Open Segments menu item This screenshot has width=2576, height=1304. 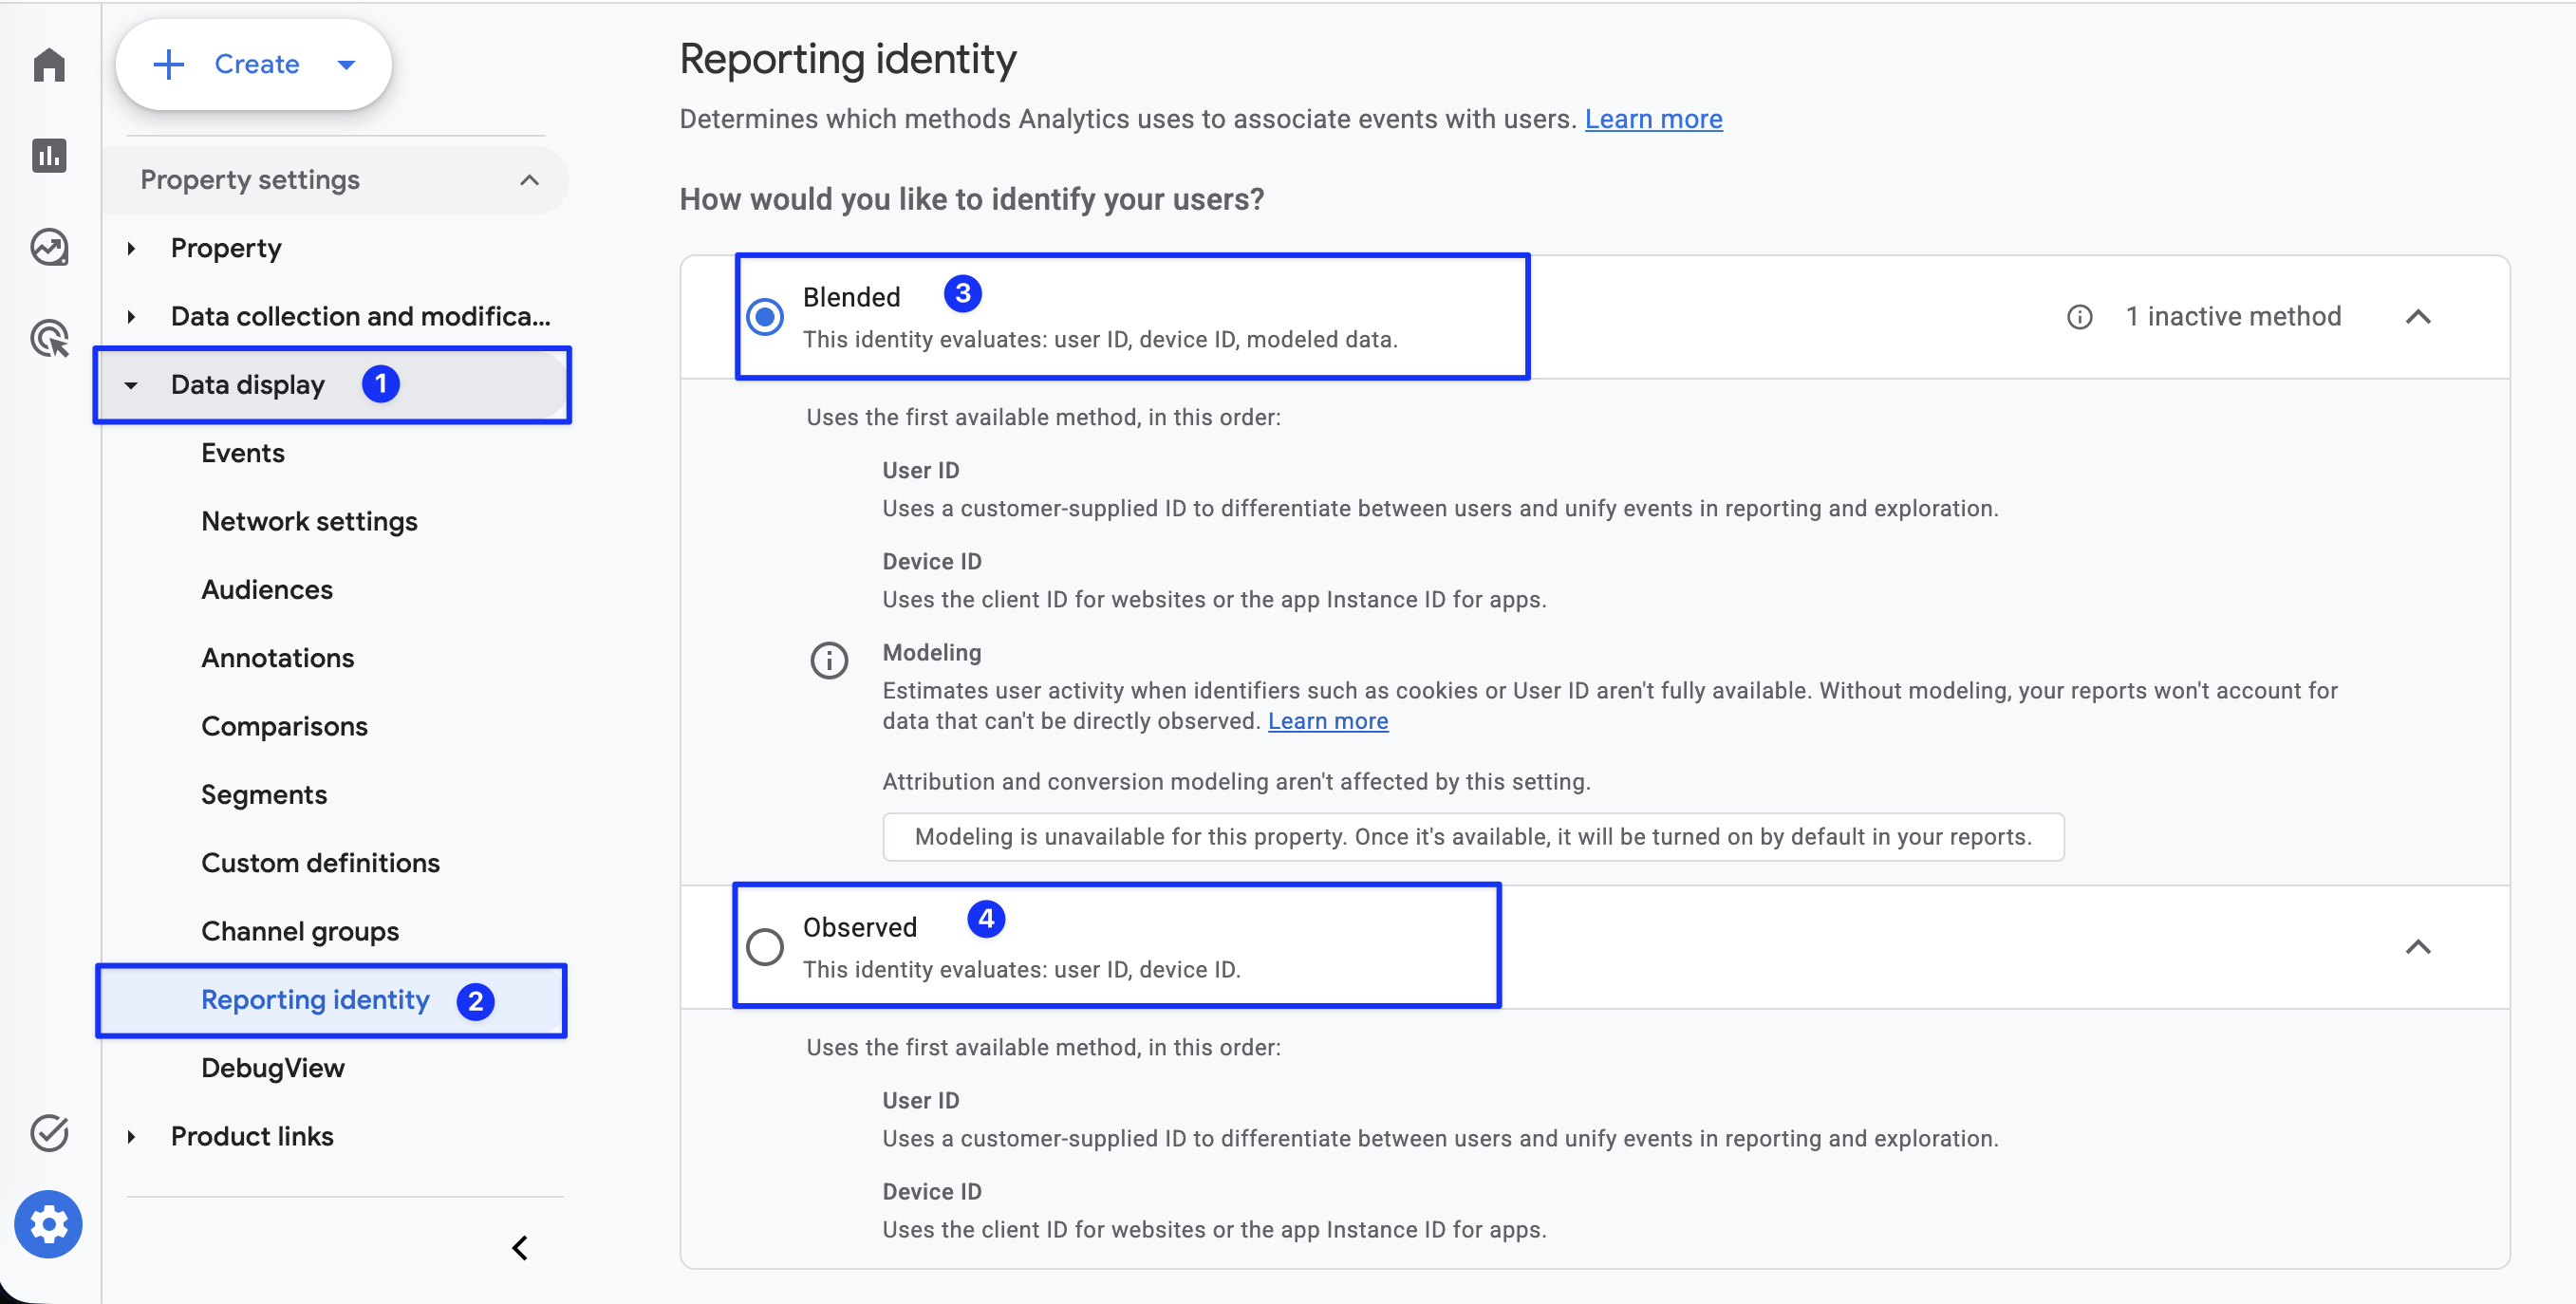(x=264, y=795)
